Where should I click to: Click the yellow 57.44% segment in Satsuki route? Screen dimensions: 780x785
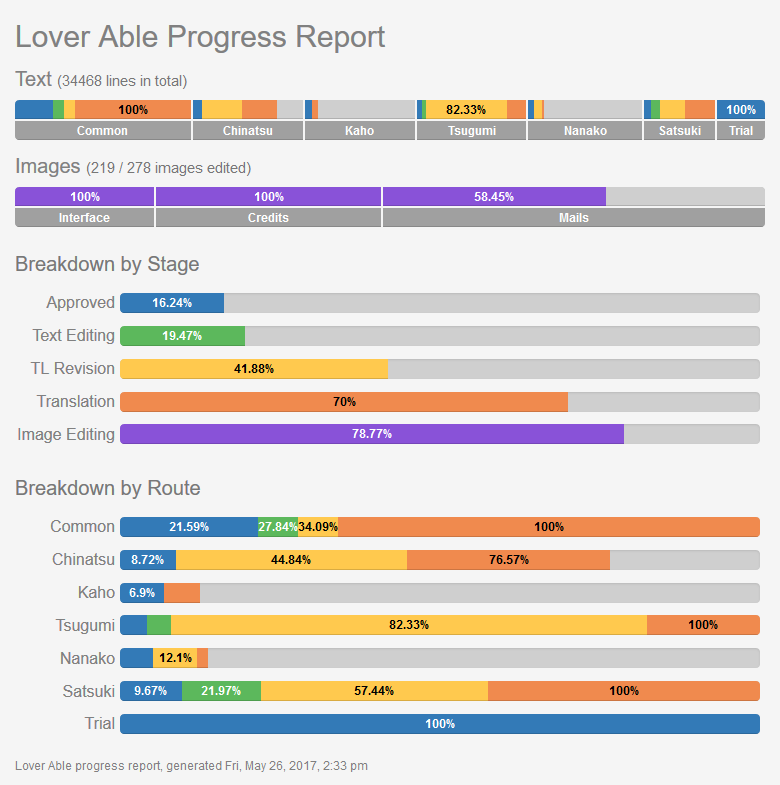(374, 691)
